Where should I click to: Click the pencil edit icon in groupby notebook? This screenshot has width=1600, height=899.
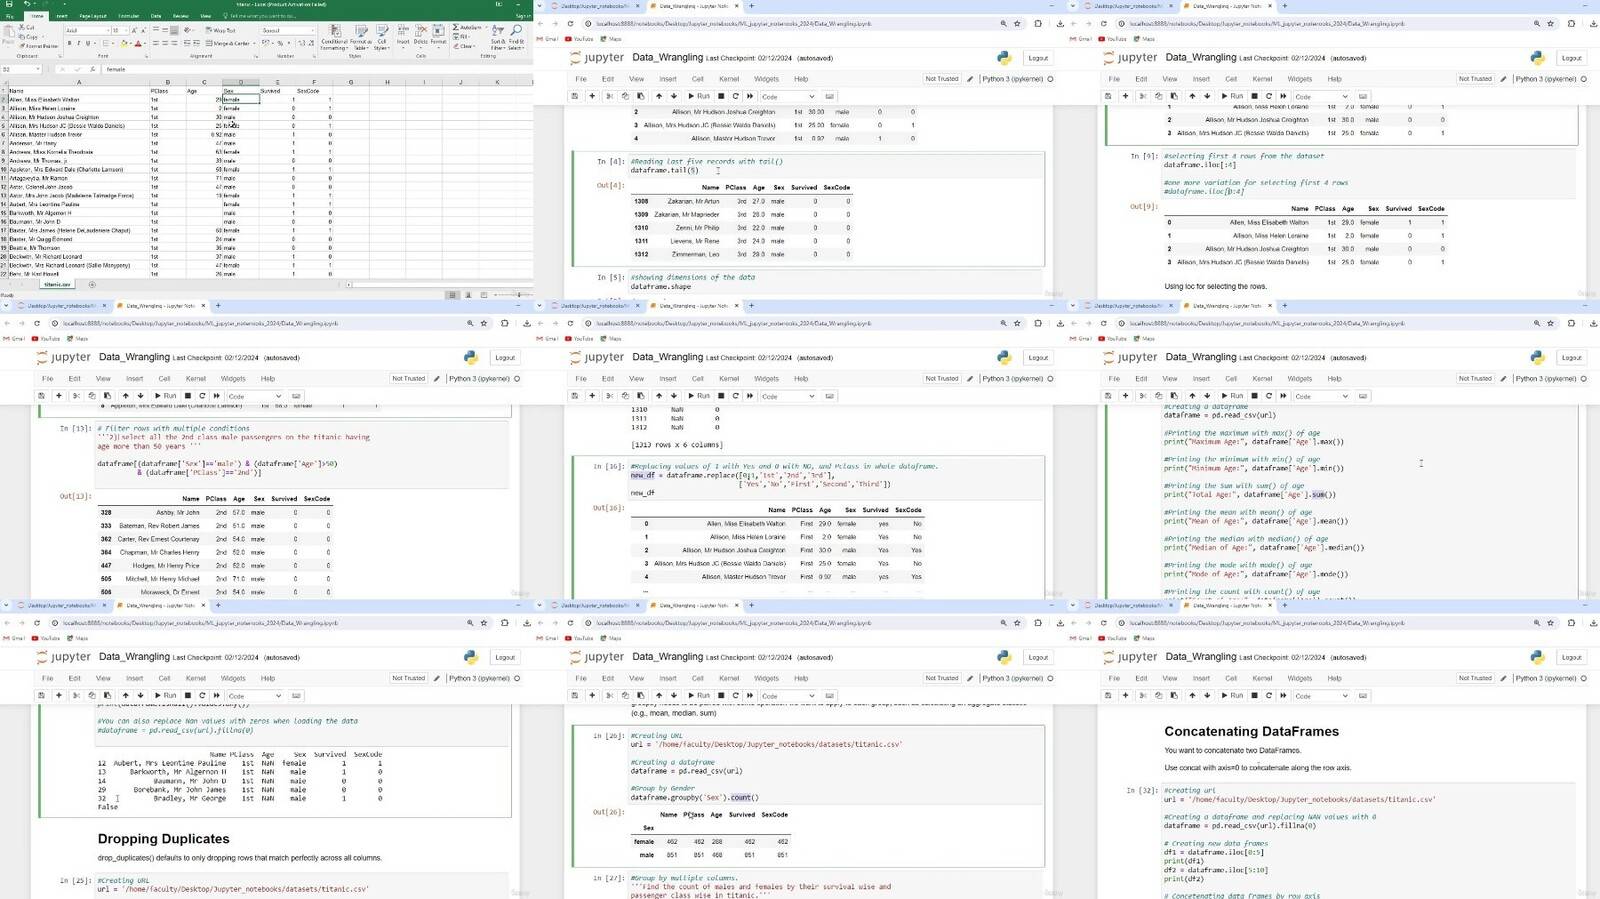(970, 678)
